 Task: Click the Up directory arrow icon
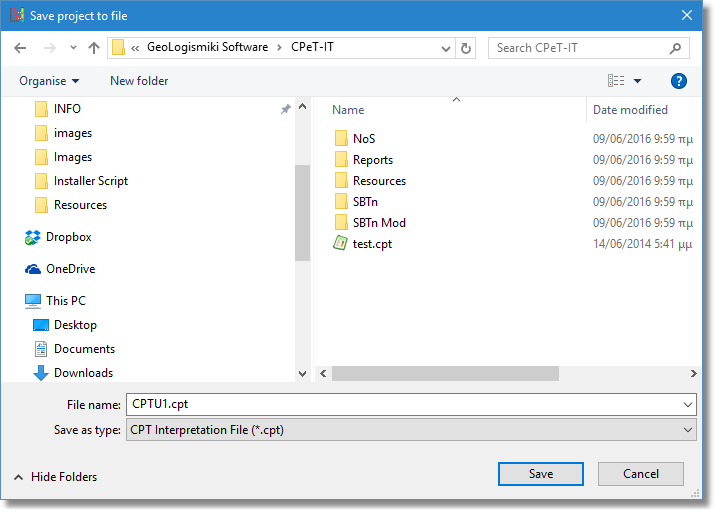point(94,48)
